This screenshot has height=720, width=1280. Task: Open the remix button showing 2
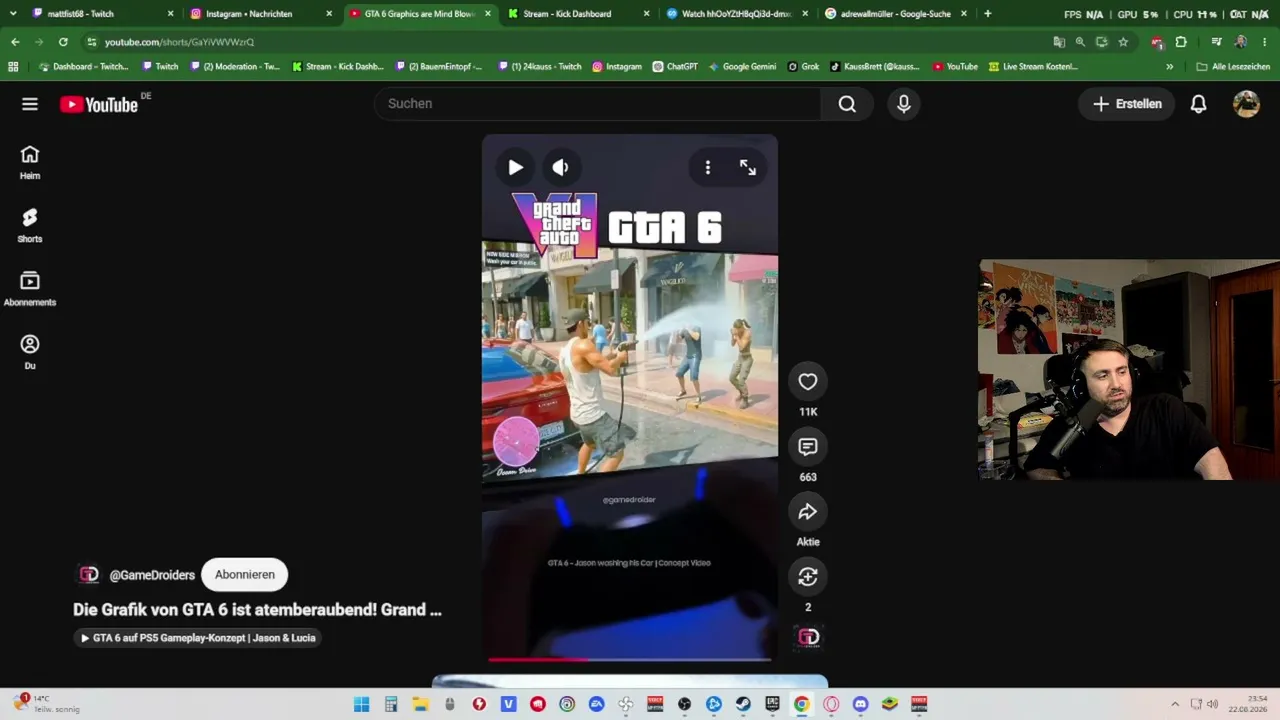[808, 576]
